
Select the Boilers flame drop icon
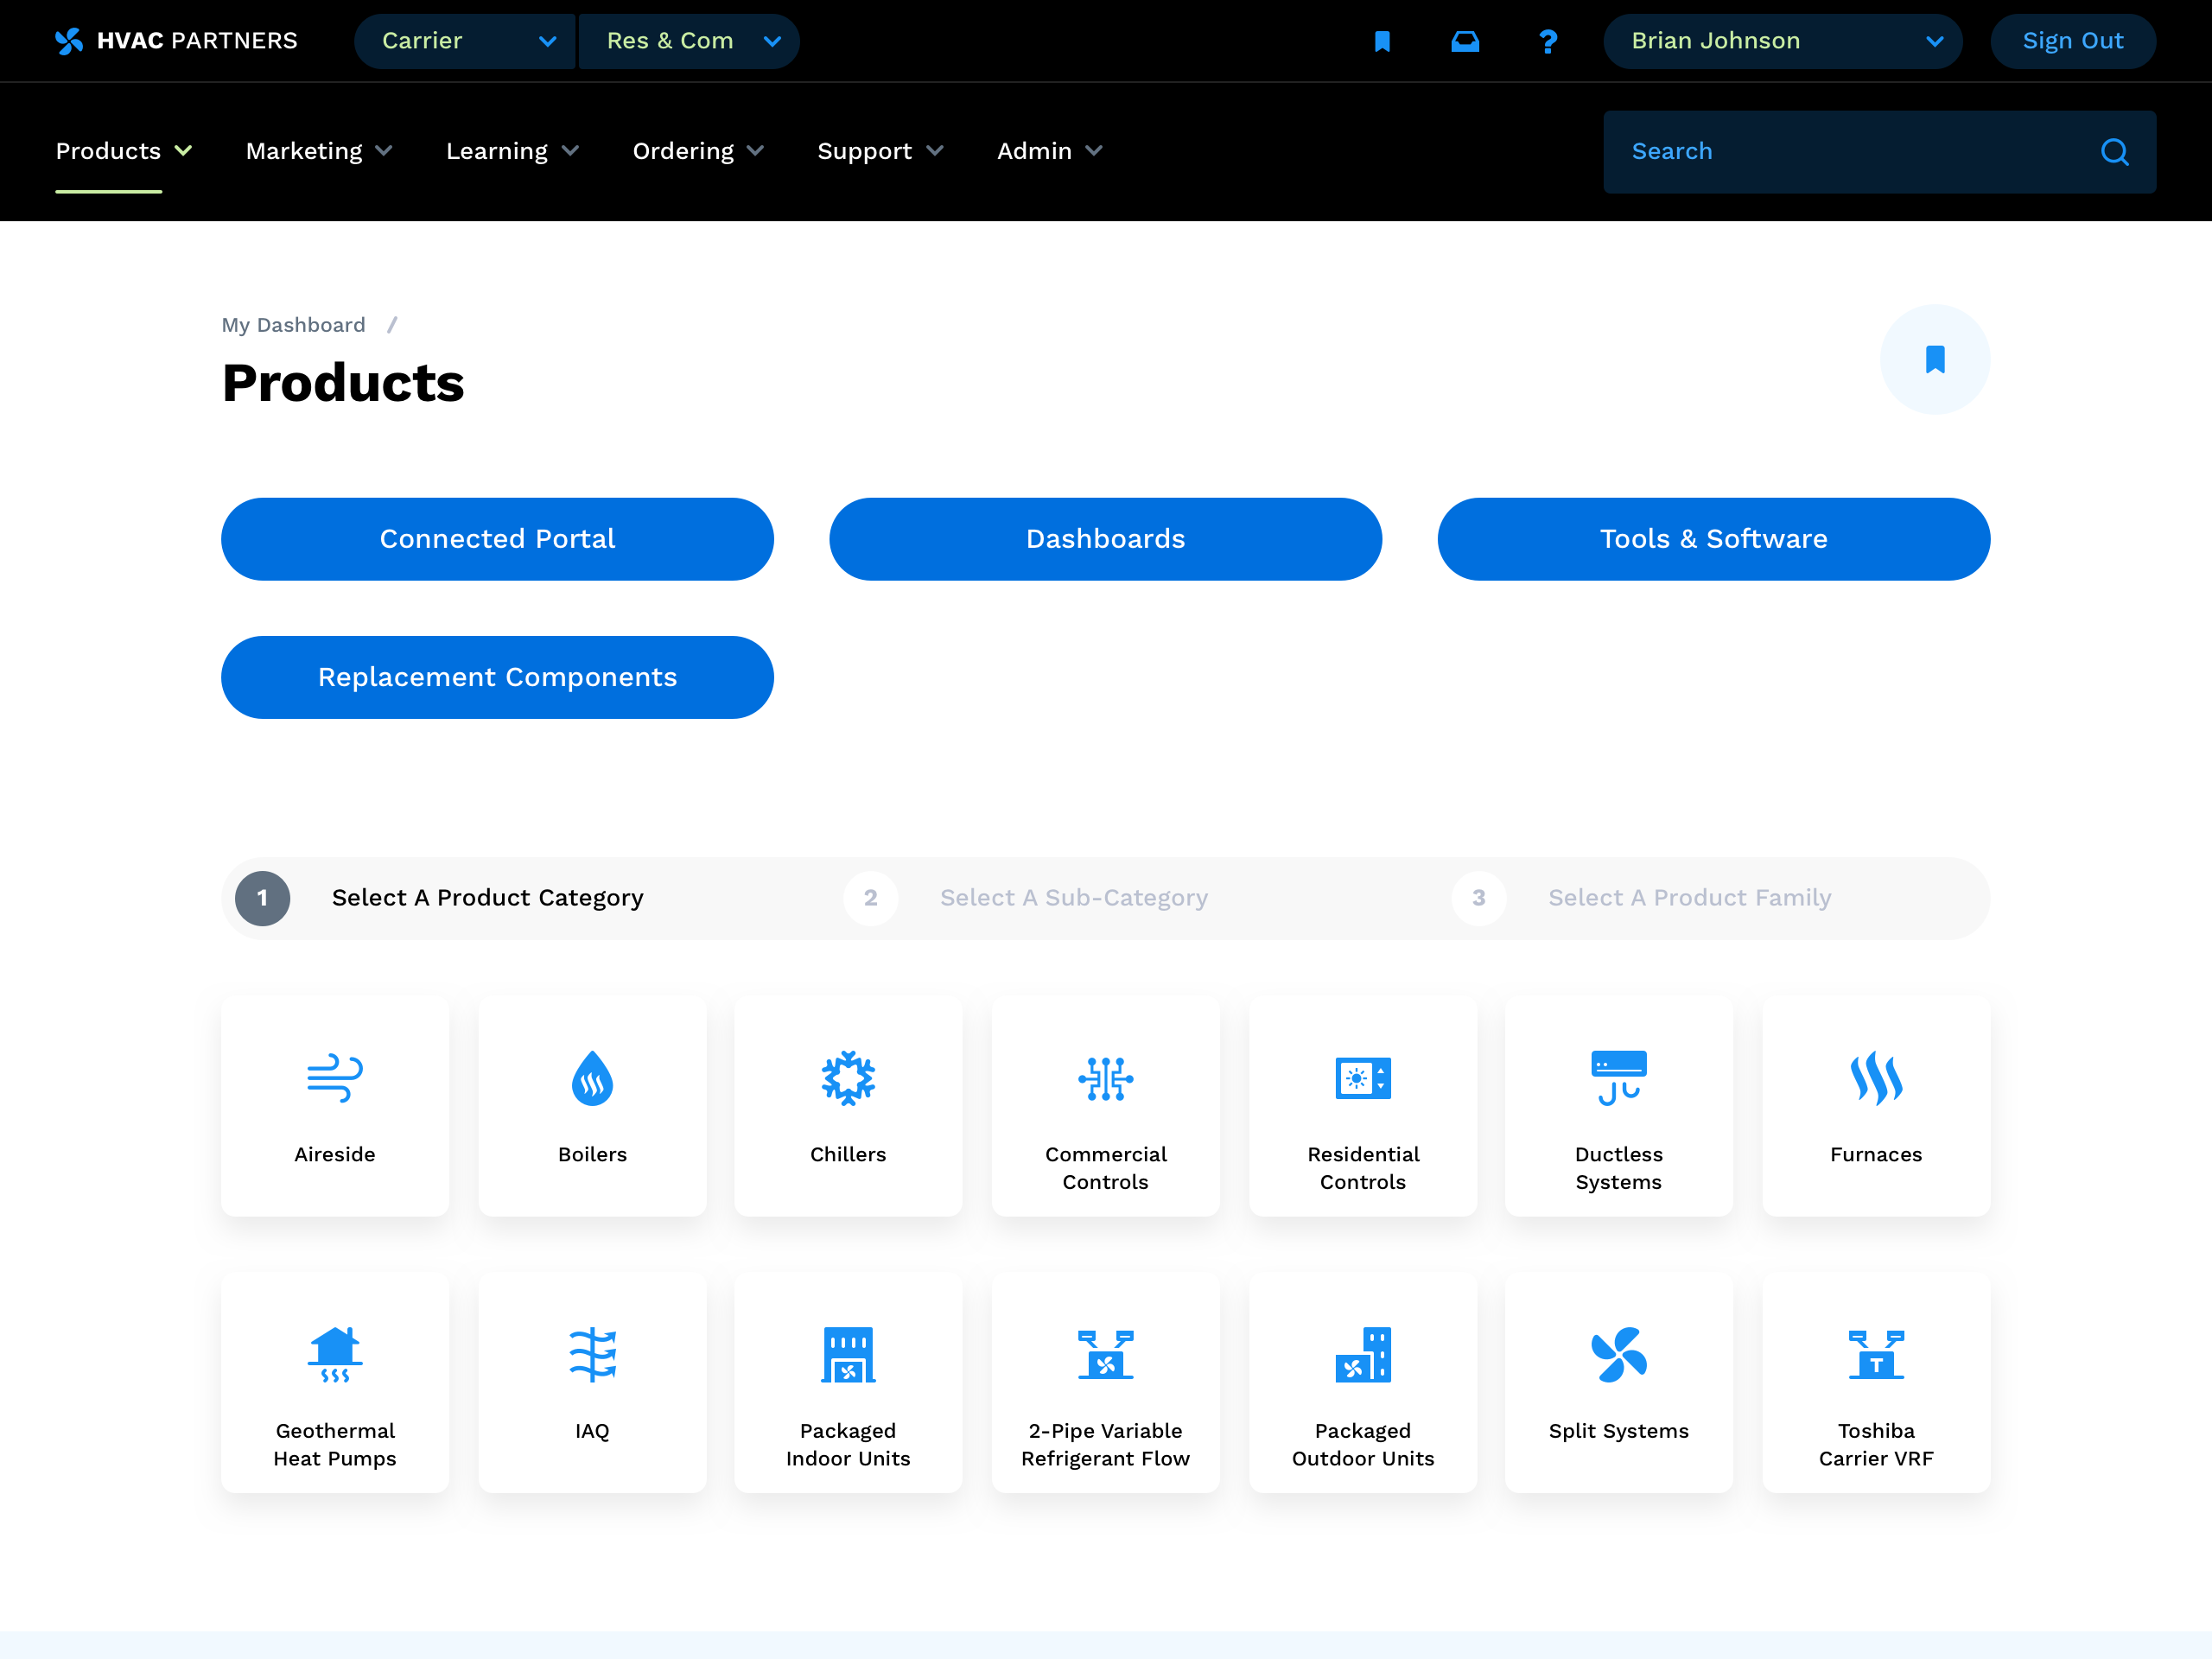[592, 1078]
